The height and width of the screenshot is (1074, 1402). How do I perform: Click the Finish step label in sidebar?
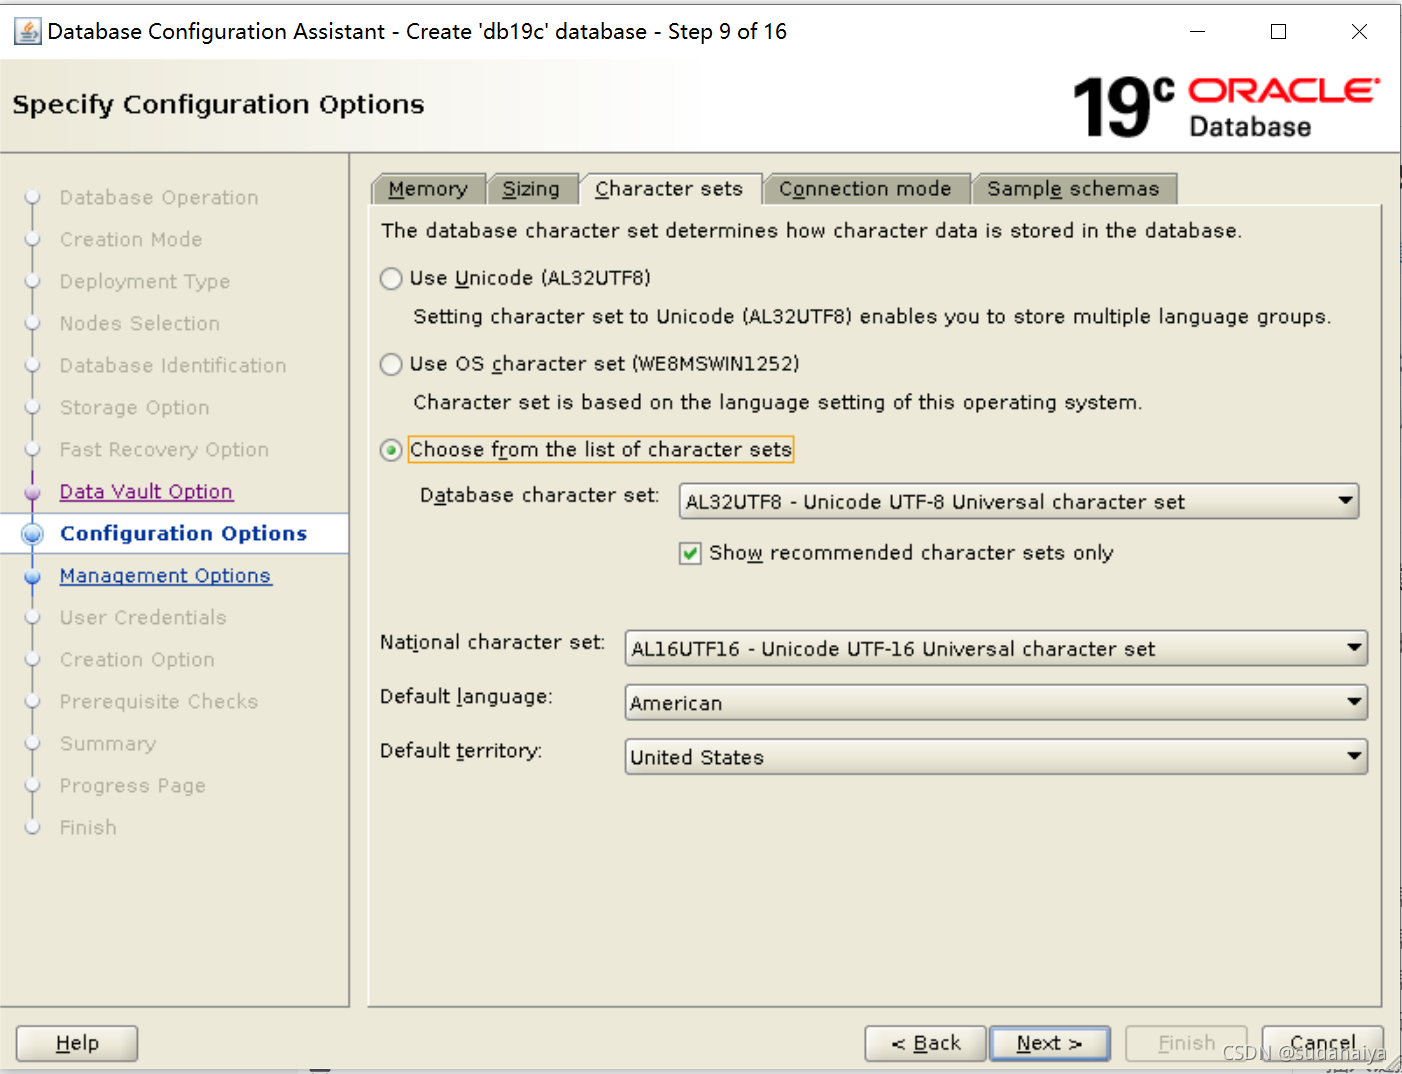pos(88,827)
